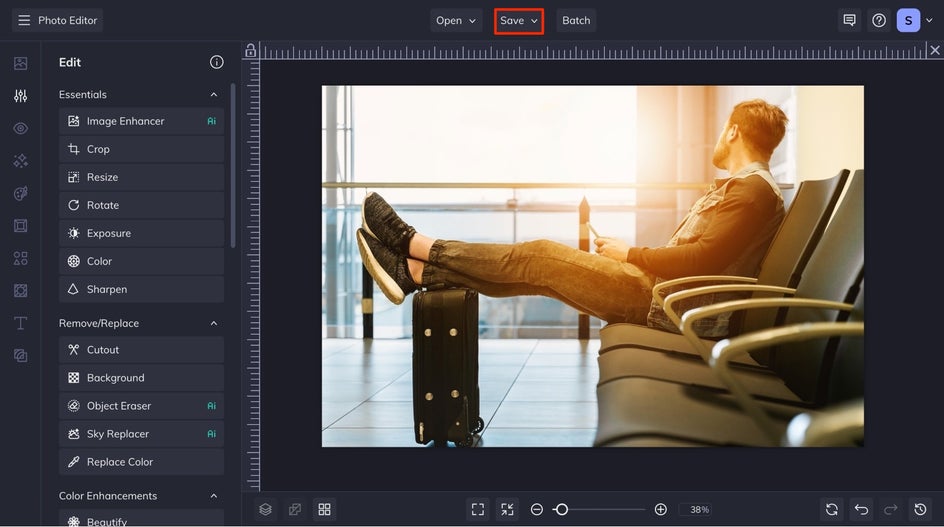Click the Fit to Screen icon
The image size is (944, 527).
pyautogui.click(x=478, y=510)
